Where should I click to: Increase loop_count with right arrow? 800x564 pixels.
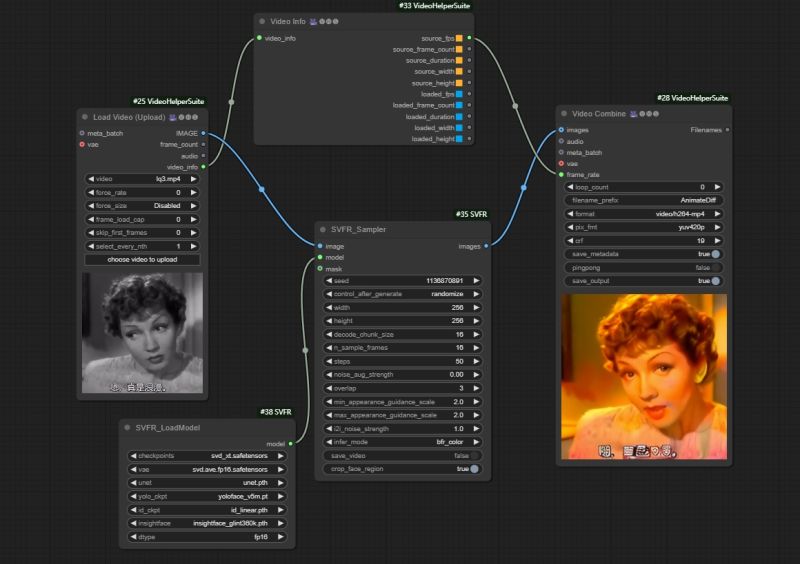[717, 187]
